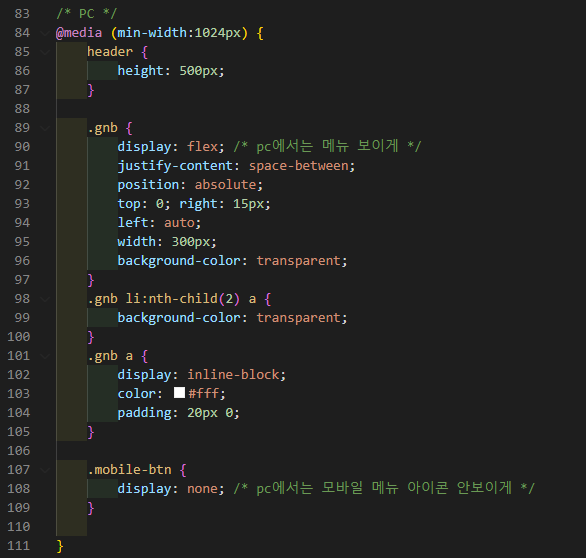The image size is (586, 558).
Task: Click the inline-block value
Action: 233,375
